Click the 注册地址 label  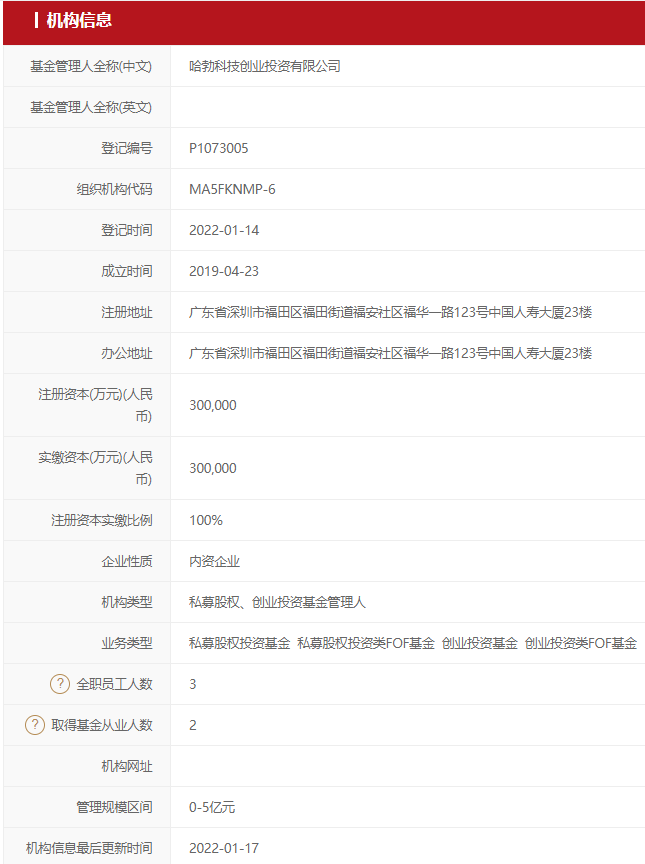(127, 312)
